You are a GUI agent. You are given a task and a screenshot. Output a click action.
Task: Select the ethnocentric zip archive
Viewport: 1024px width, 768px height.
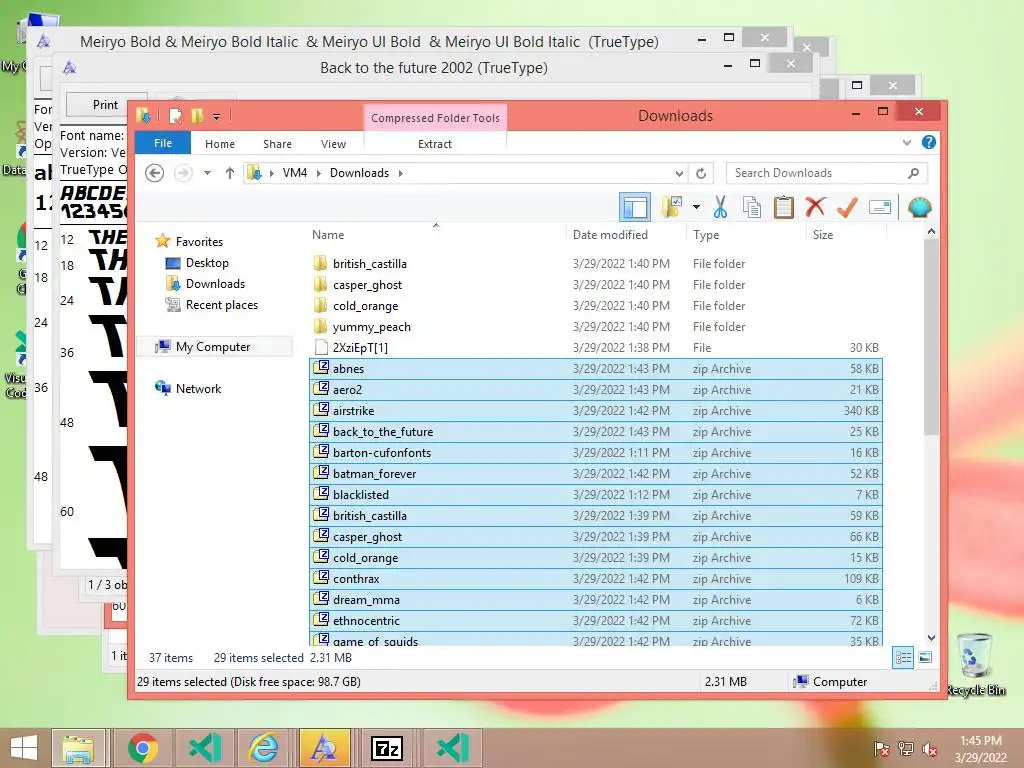596,620
